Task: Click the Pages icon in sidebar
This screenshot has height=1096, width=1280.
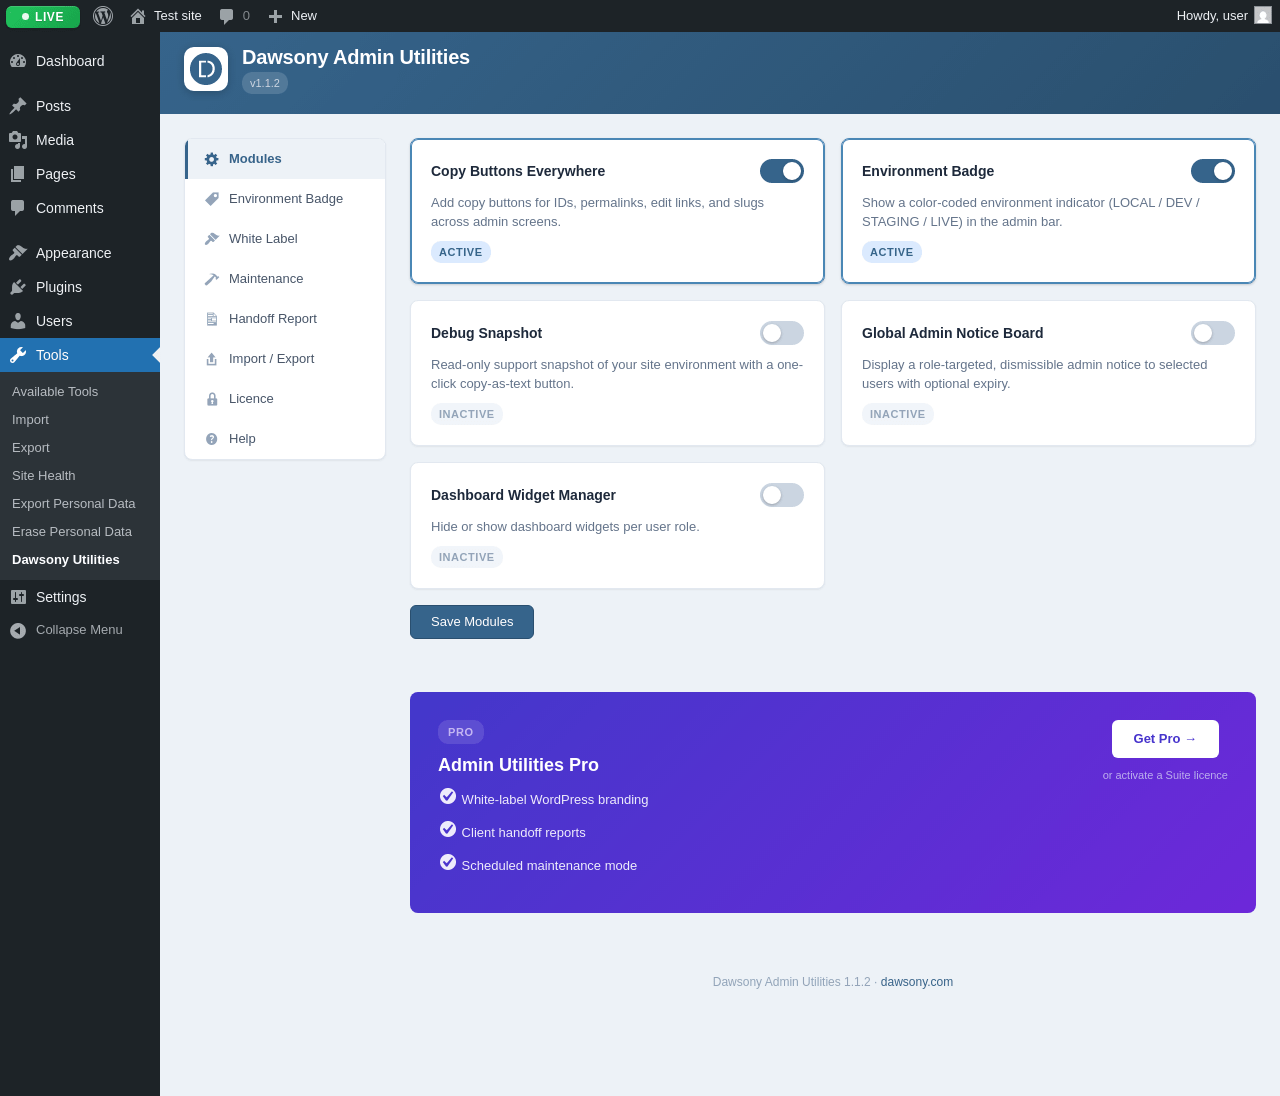Action: (18, 174)
